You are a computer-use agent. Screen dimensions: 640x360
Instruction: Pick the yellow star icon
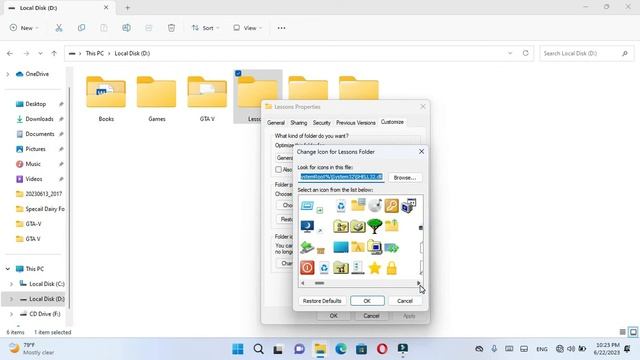[374, 268]
